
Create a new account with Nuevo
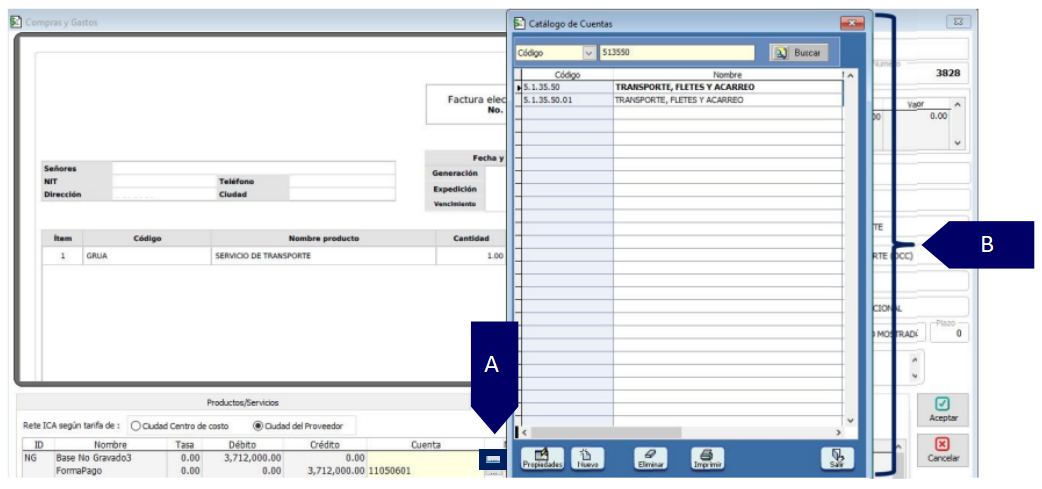[x=587, y=458]
